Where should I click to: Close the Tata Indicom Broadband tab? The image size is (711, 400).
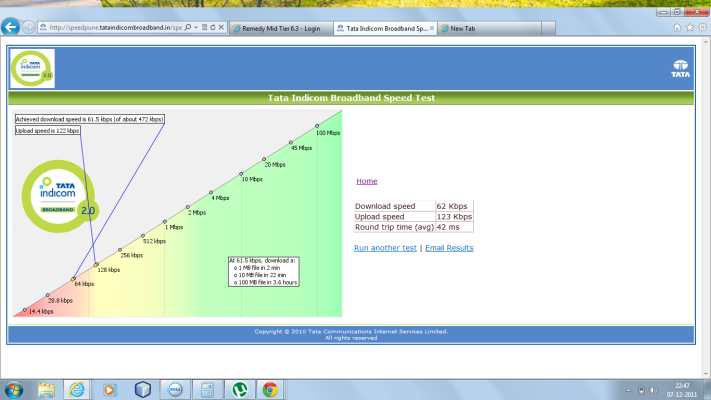point(432,28)
